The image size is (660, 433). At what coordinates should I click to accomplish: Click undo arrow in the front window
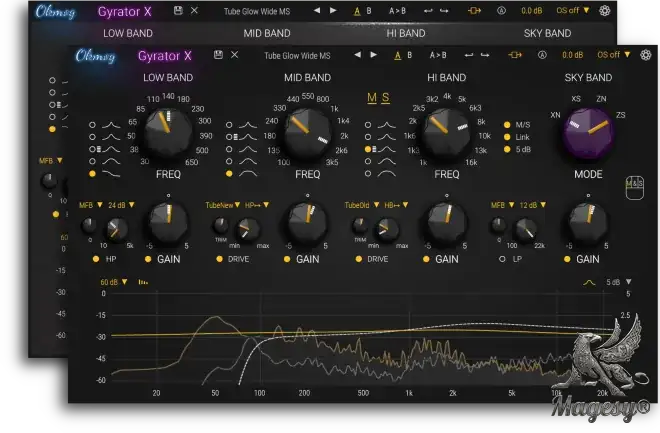pyautogui.click(x=468, y=55)
